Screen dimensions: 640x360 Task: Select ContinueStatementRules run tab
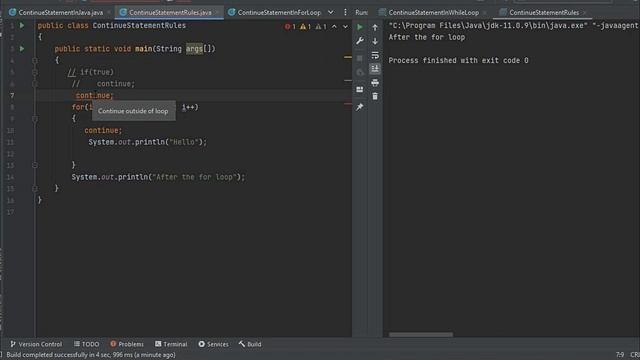point(544,13)
